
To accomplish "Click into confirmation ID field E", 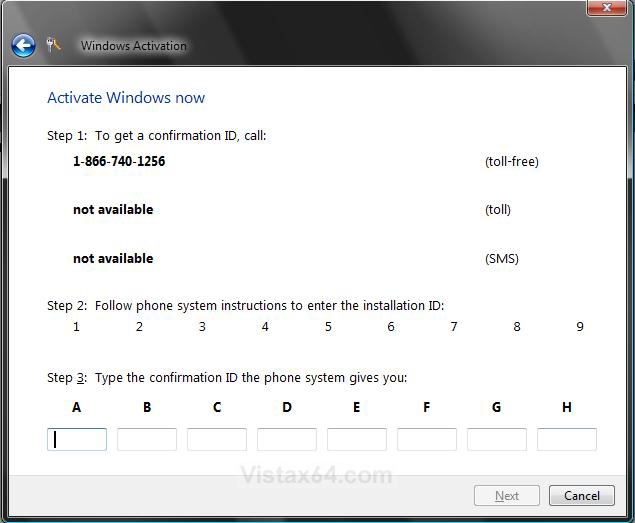I will click(x=357, y=439).
